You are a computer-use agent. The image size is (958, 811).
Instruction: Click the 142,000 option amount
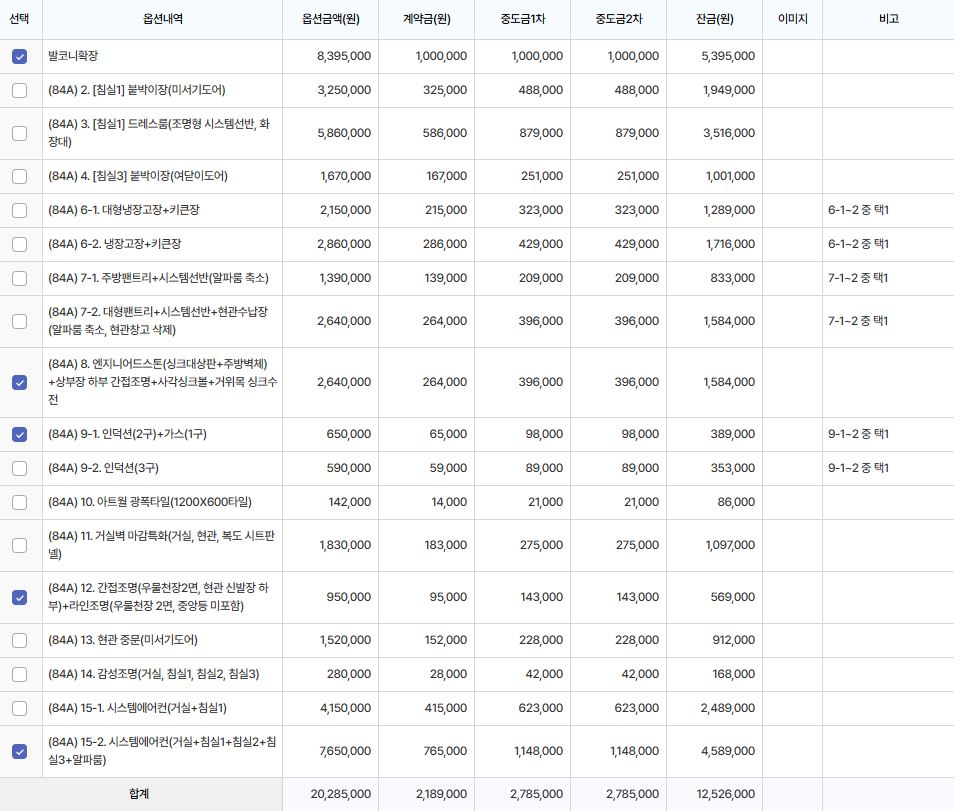(349, 502)
